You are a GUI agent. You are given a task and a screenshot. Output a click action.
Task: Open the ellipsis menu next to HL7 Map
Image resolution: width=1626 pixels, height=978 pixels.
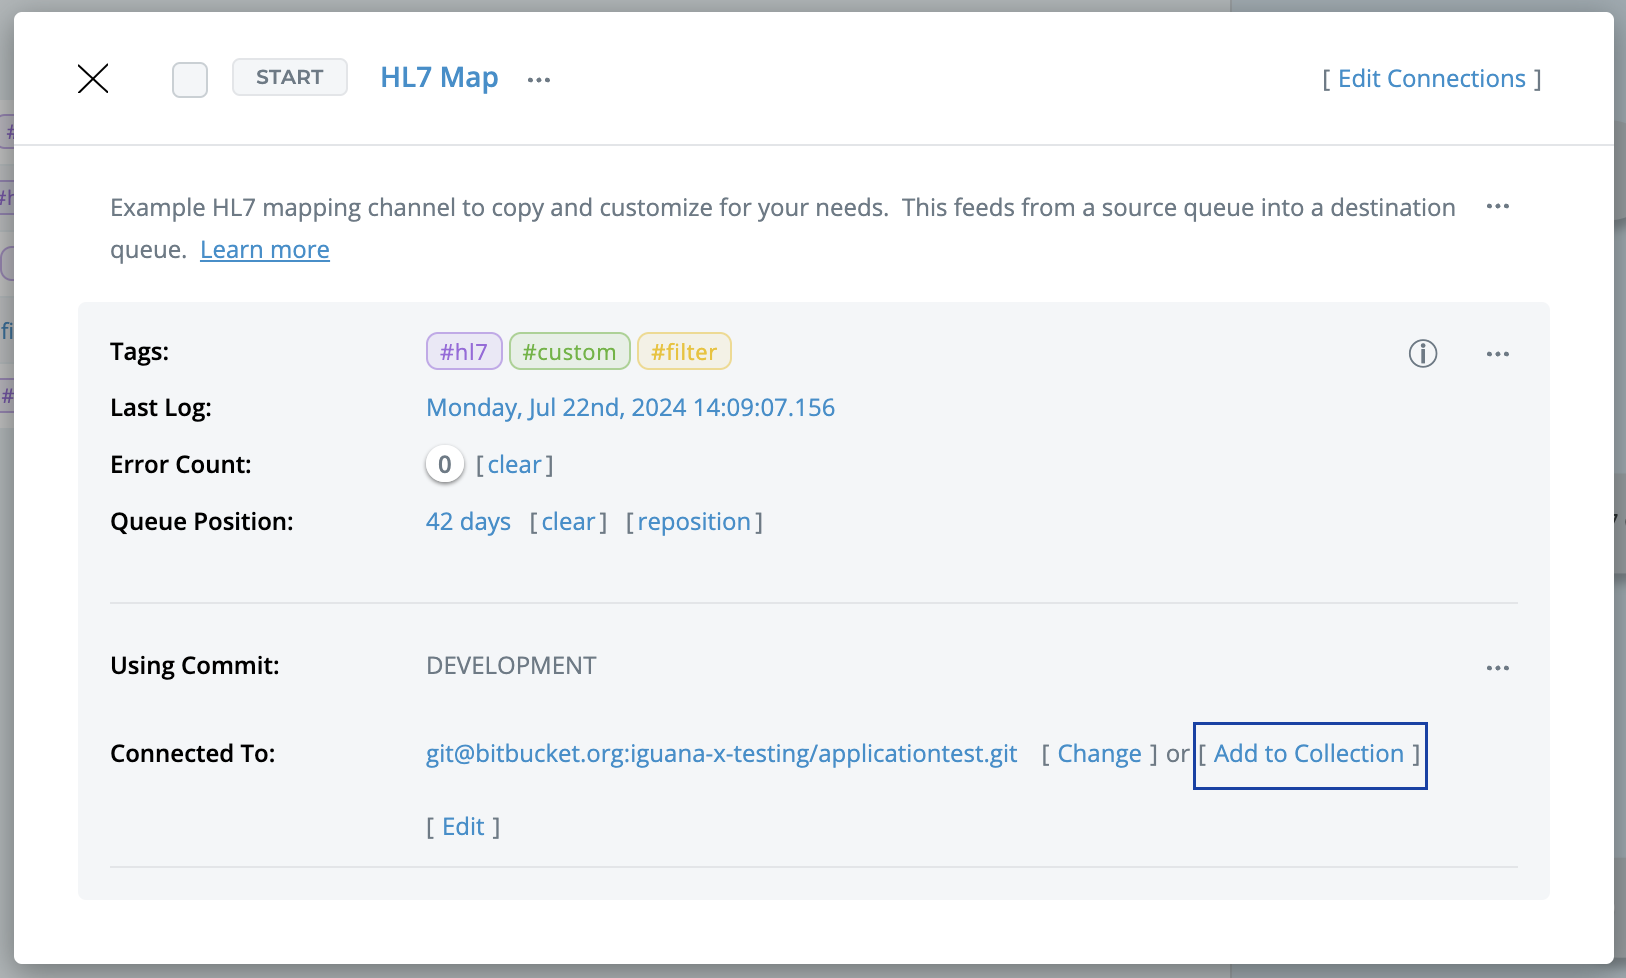539,80
